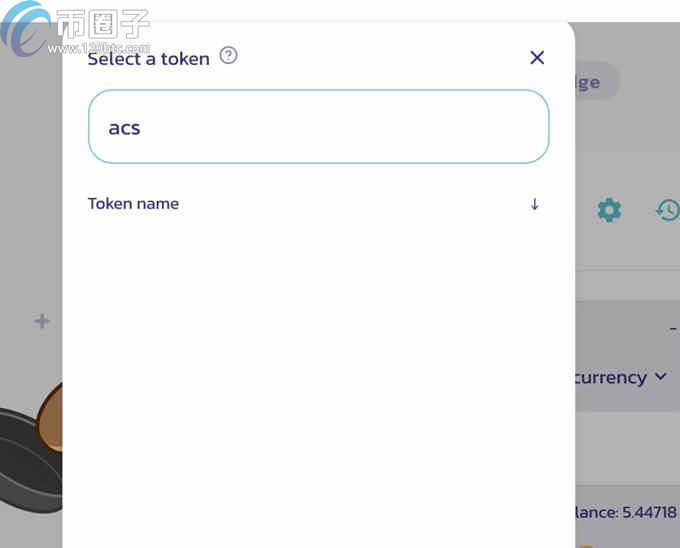Open the www.120btc.com watermark link

[99, 48]
